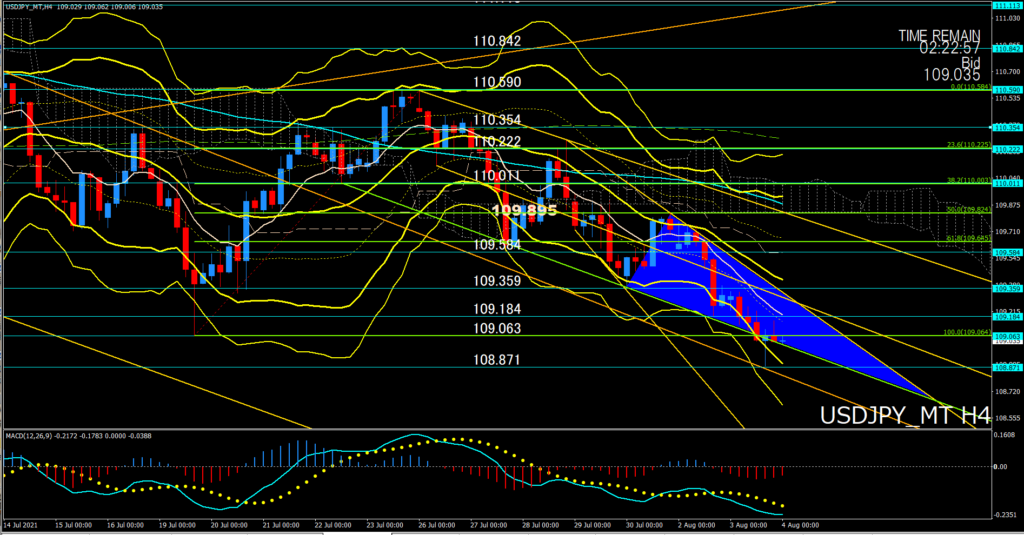Click the 21 Jul 00:00 time label
The width and height of the screenshot is (1024, 535).
(281, 525)
